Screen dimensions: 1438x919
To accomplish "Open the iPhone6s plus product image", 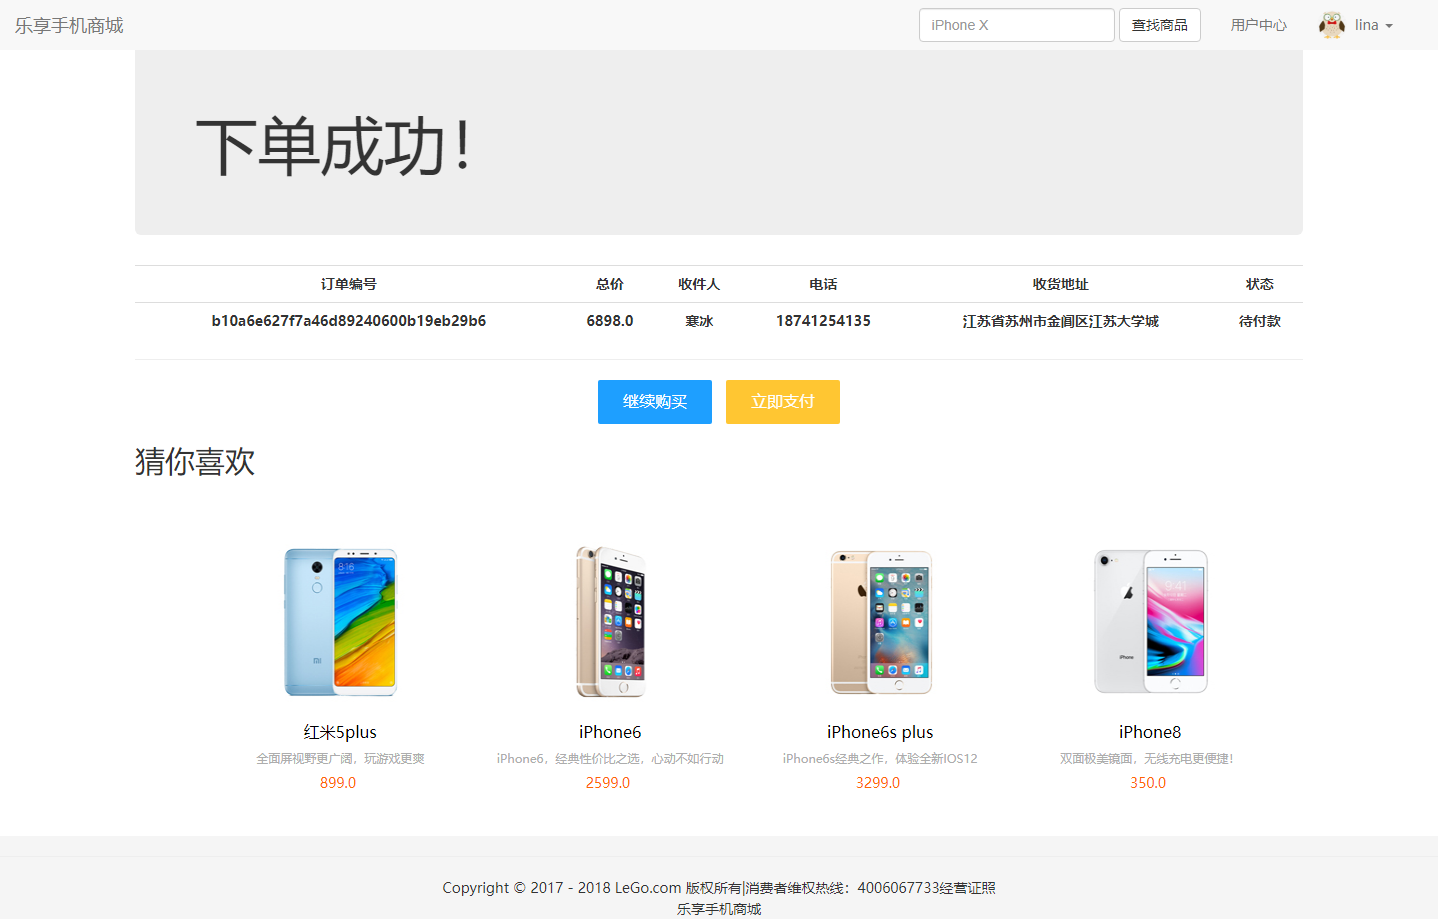I will tap(880, 621).
